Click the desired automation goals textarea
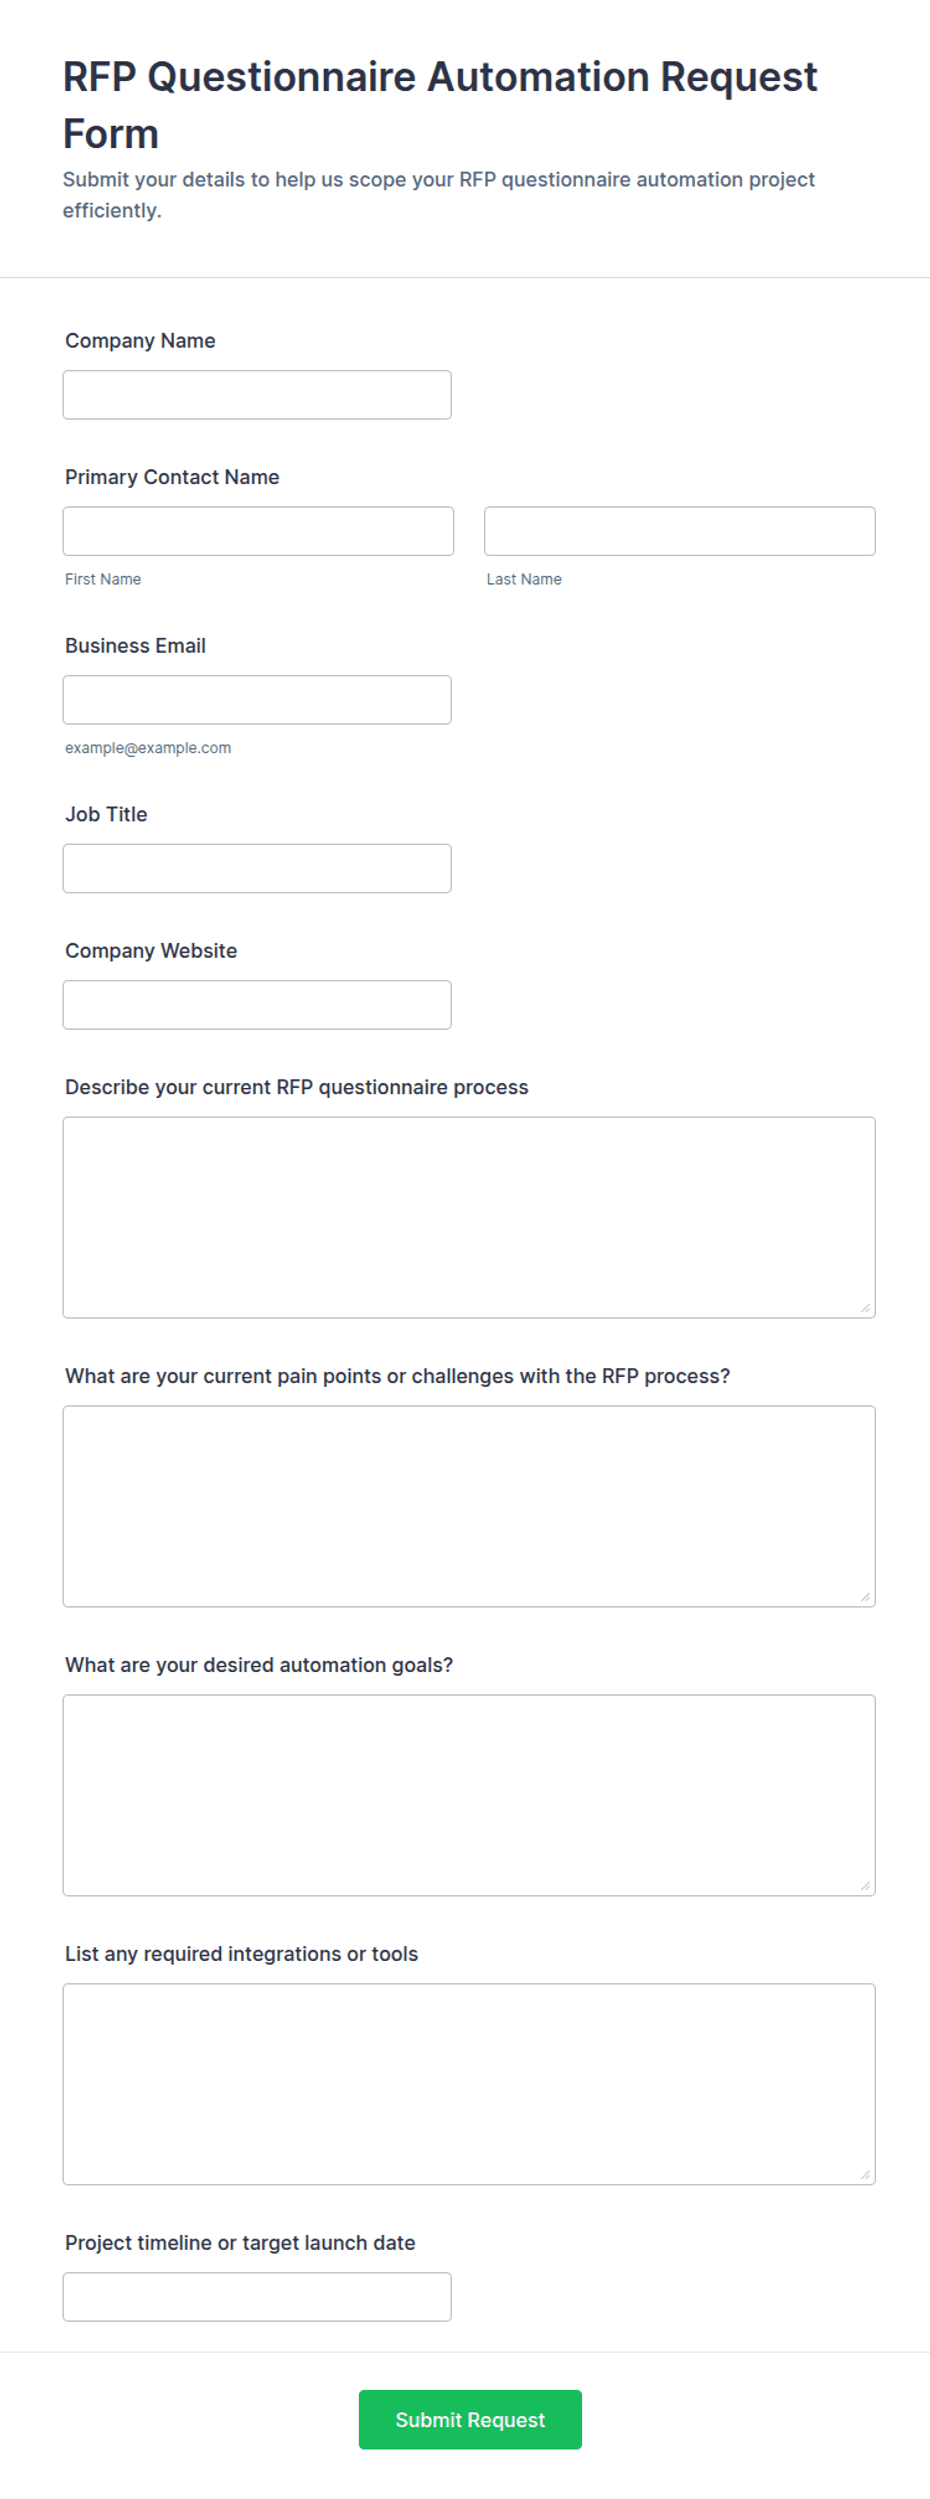The width and height of the screenshot is (930, 2499). click(x=469, y=1795)
